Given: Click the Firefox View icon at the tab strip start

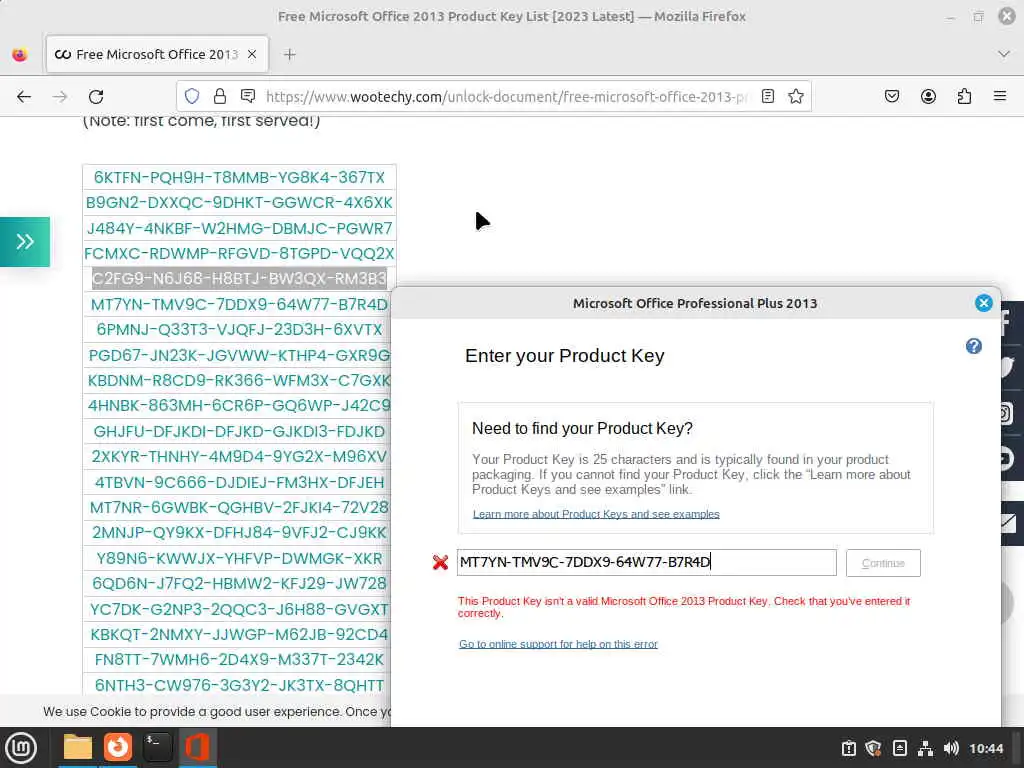Looking at the screenshot, I should click(x=20, y=55).
